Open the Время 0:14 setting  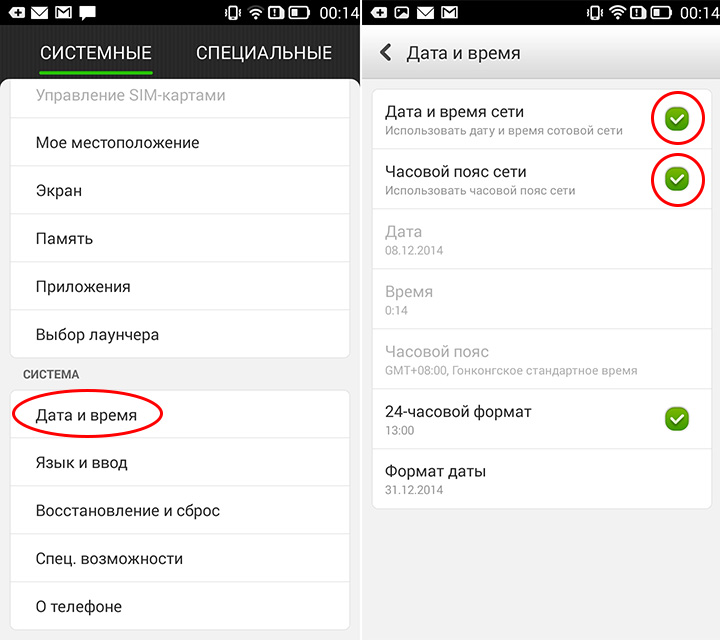tap(541, 299)
